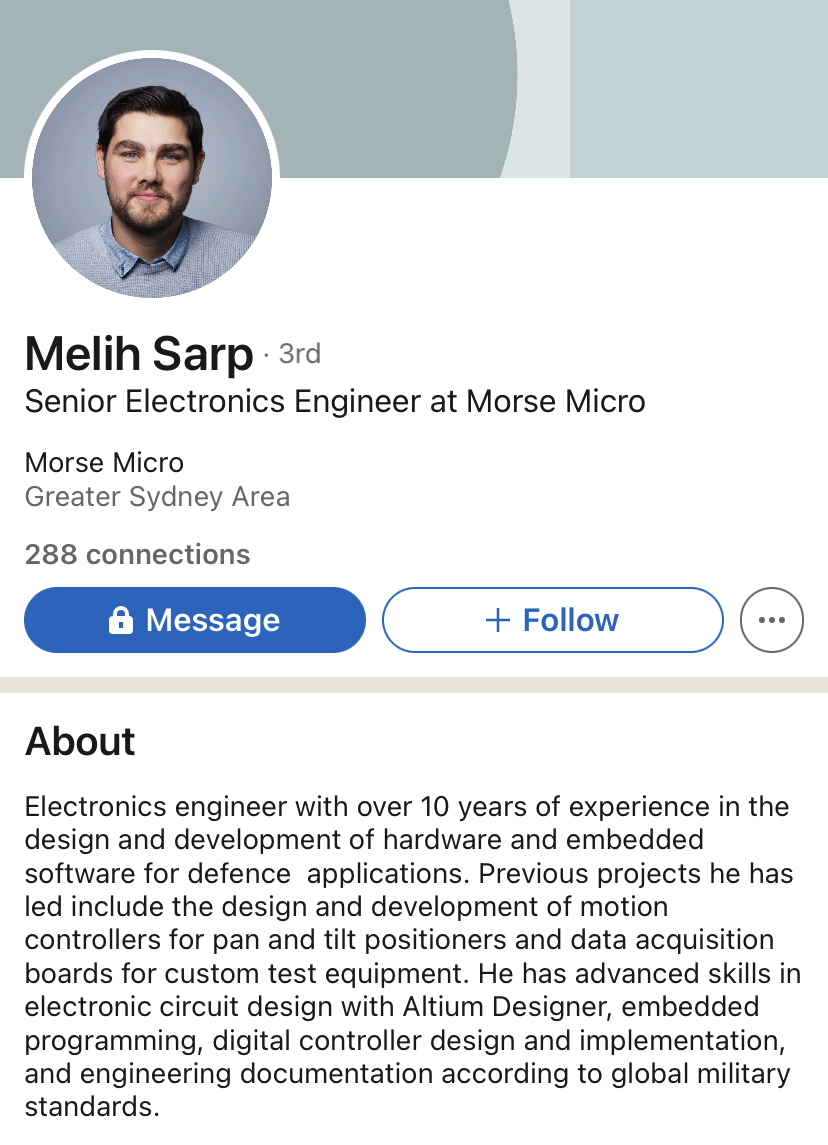Click the plus icon on Follow button

pyautogui.click(x=497, y=620)
